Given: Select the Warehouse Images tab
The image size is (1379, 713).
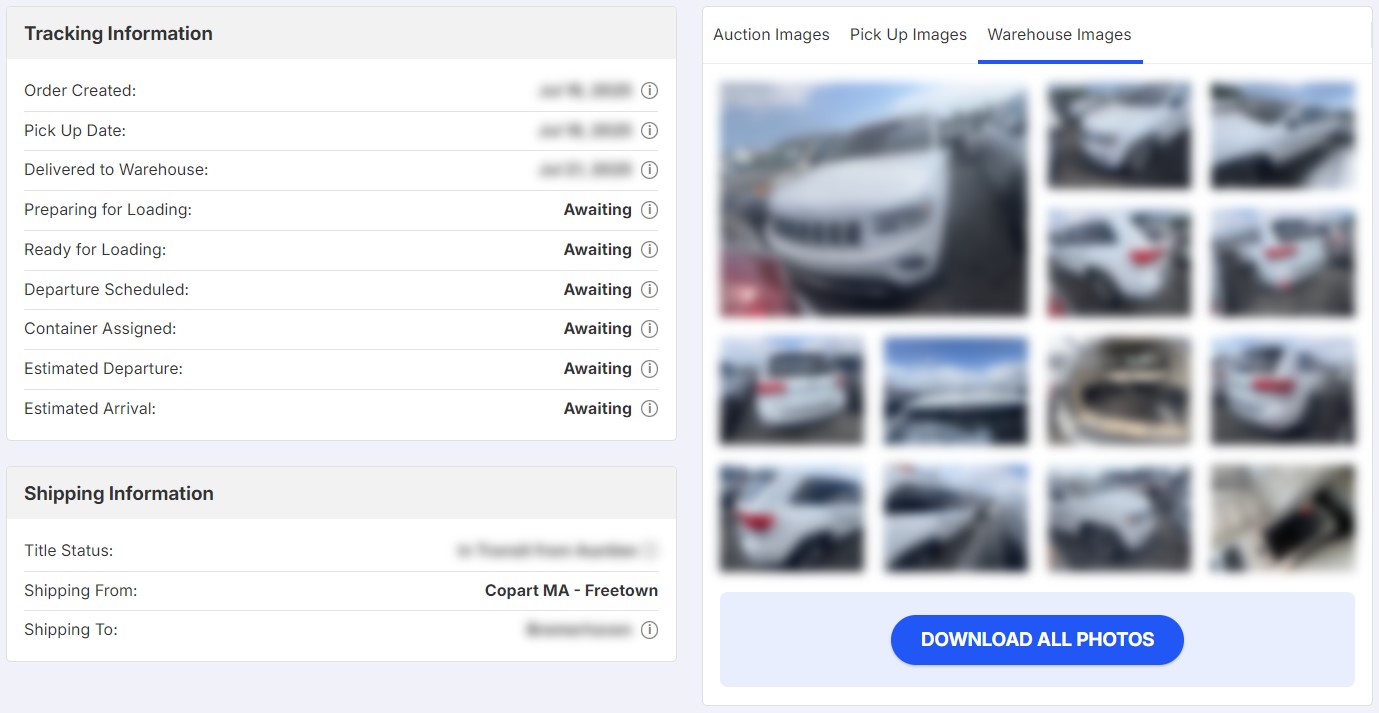Looking at the screenshot, I should [x=1059, y=35].
